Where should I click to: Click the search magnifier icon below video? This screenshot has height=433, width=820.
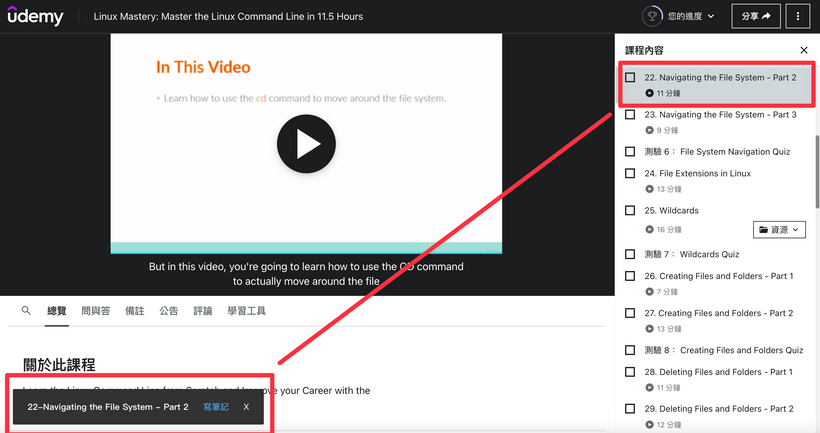[27, 311]
